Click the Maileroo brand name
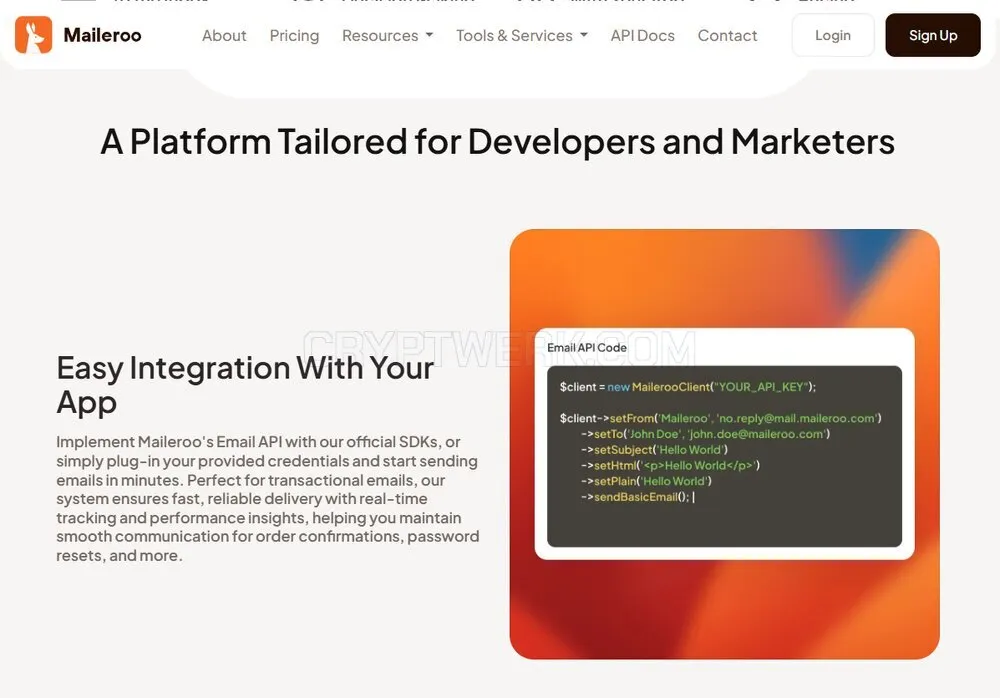 click(103, 35)
